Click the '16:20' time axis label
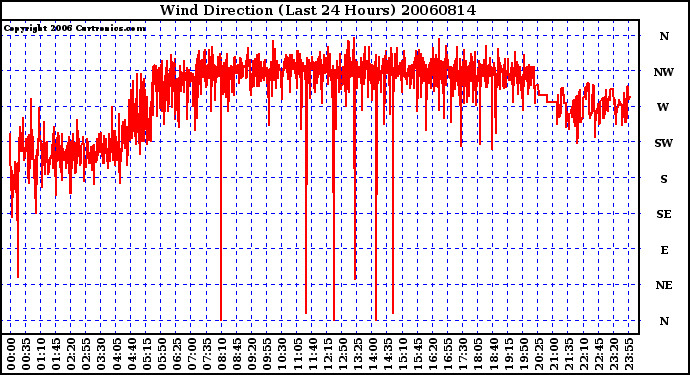This screenshot has height=375, width=690. pyautogui.click(x=433, y=354)
